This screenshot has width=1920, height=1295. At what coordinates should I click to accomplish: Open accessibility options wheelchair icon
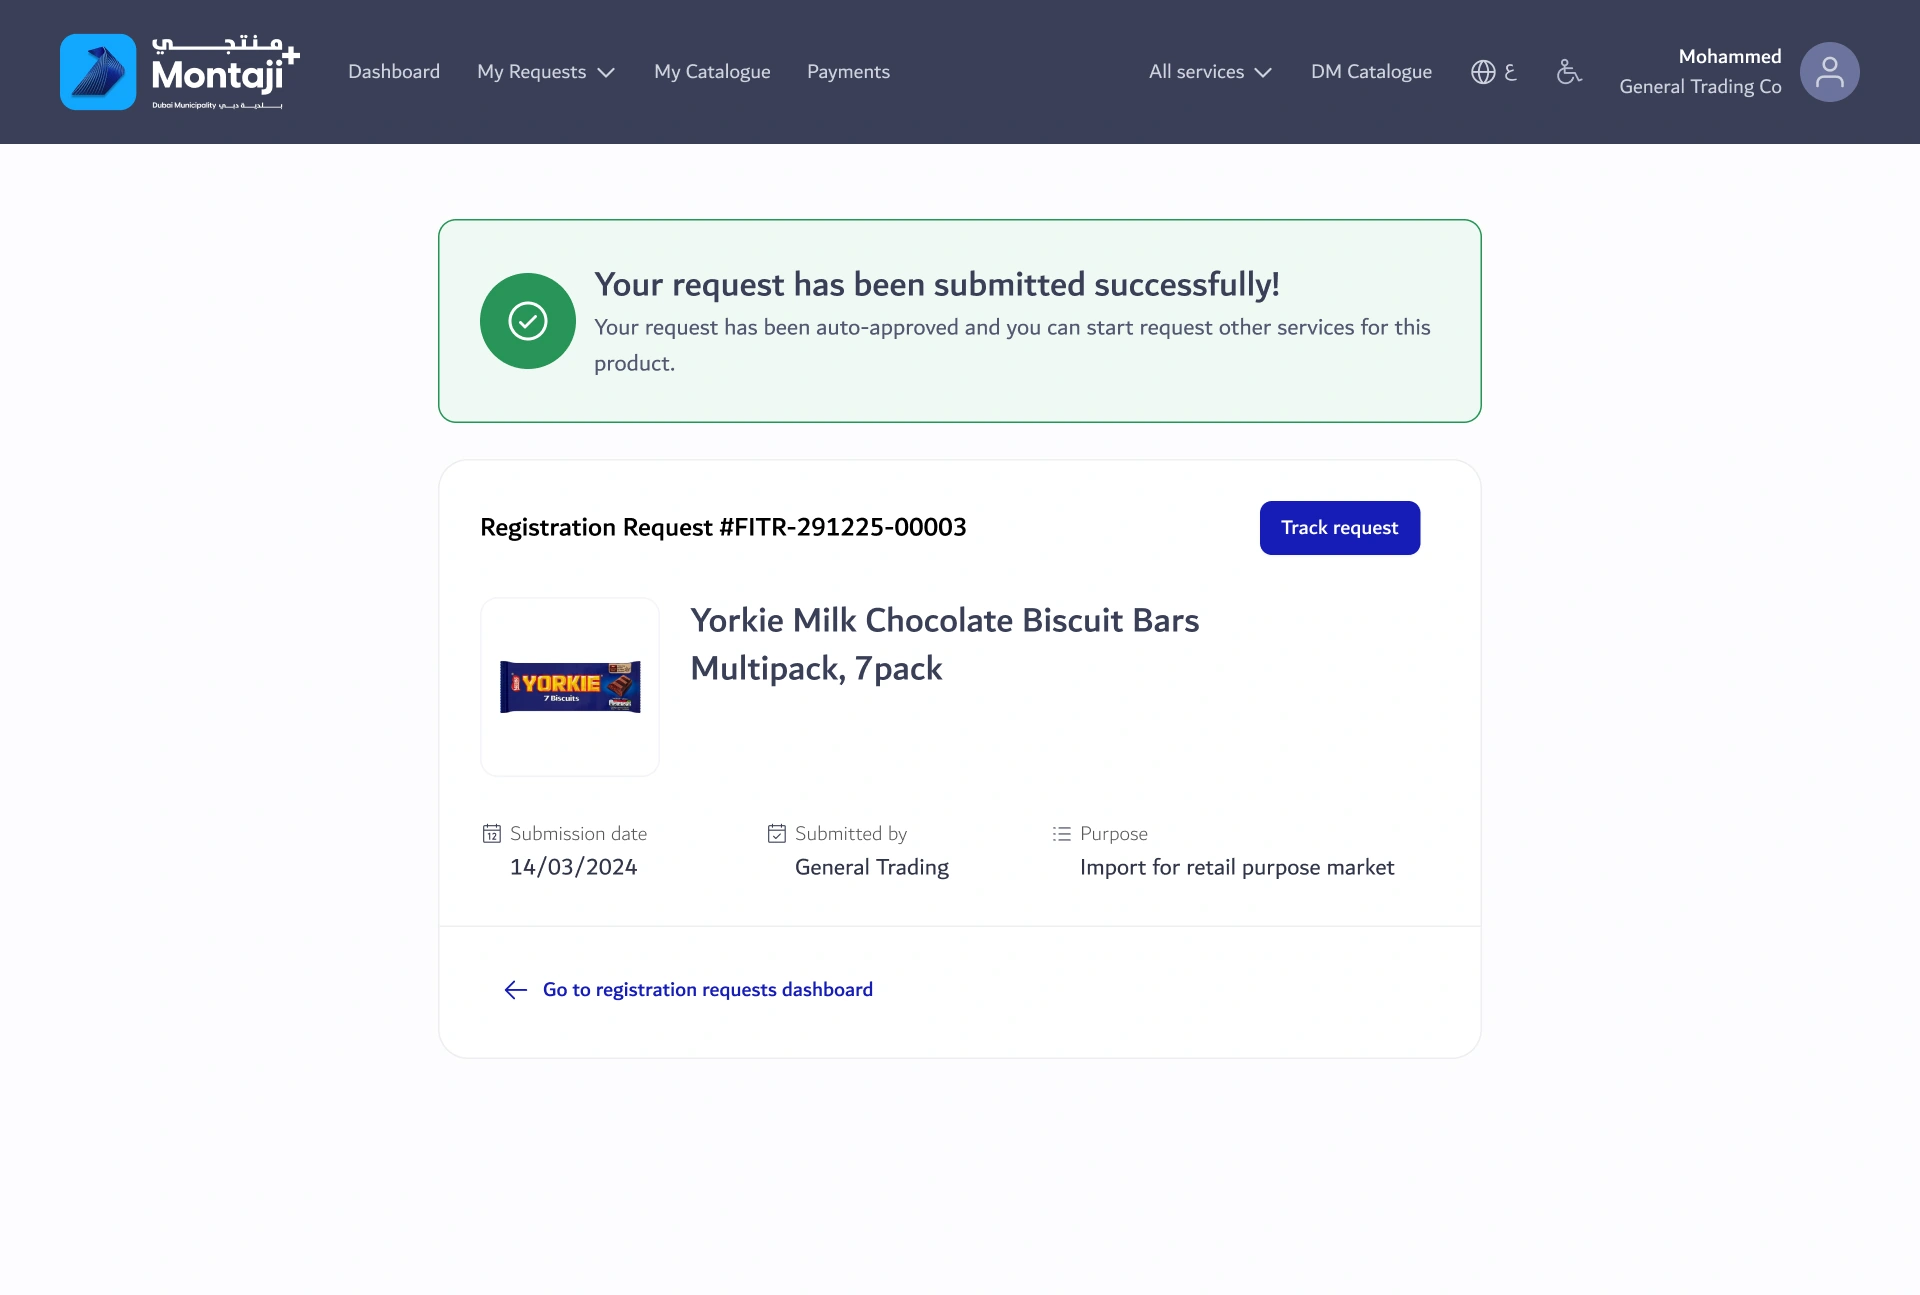[x=1569, y=72]
